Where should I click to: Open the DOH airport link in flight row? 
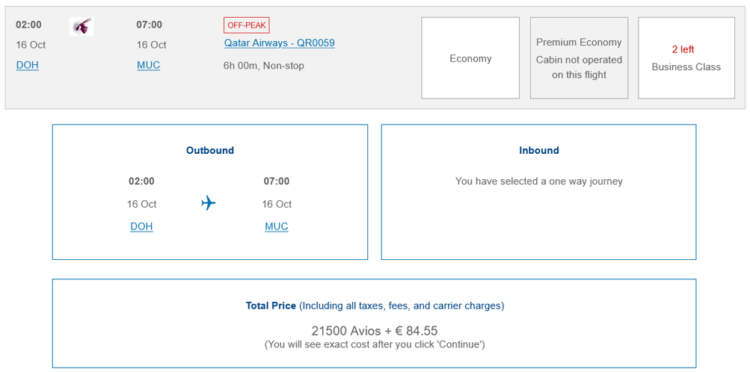(27, 65)
